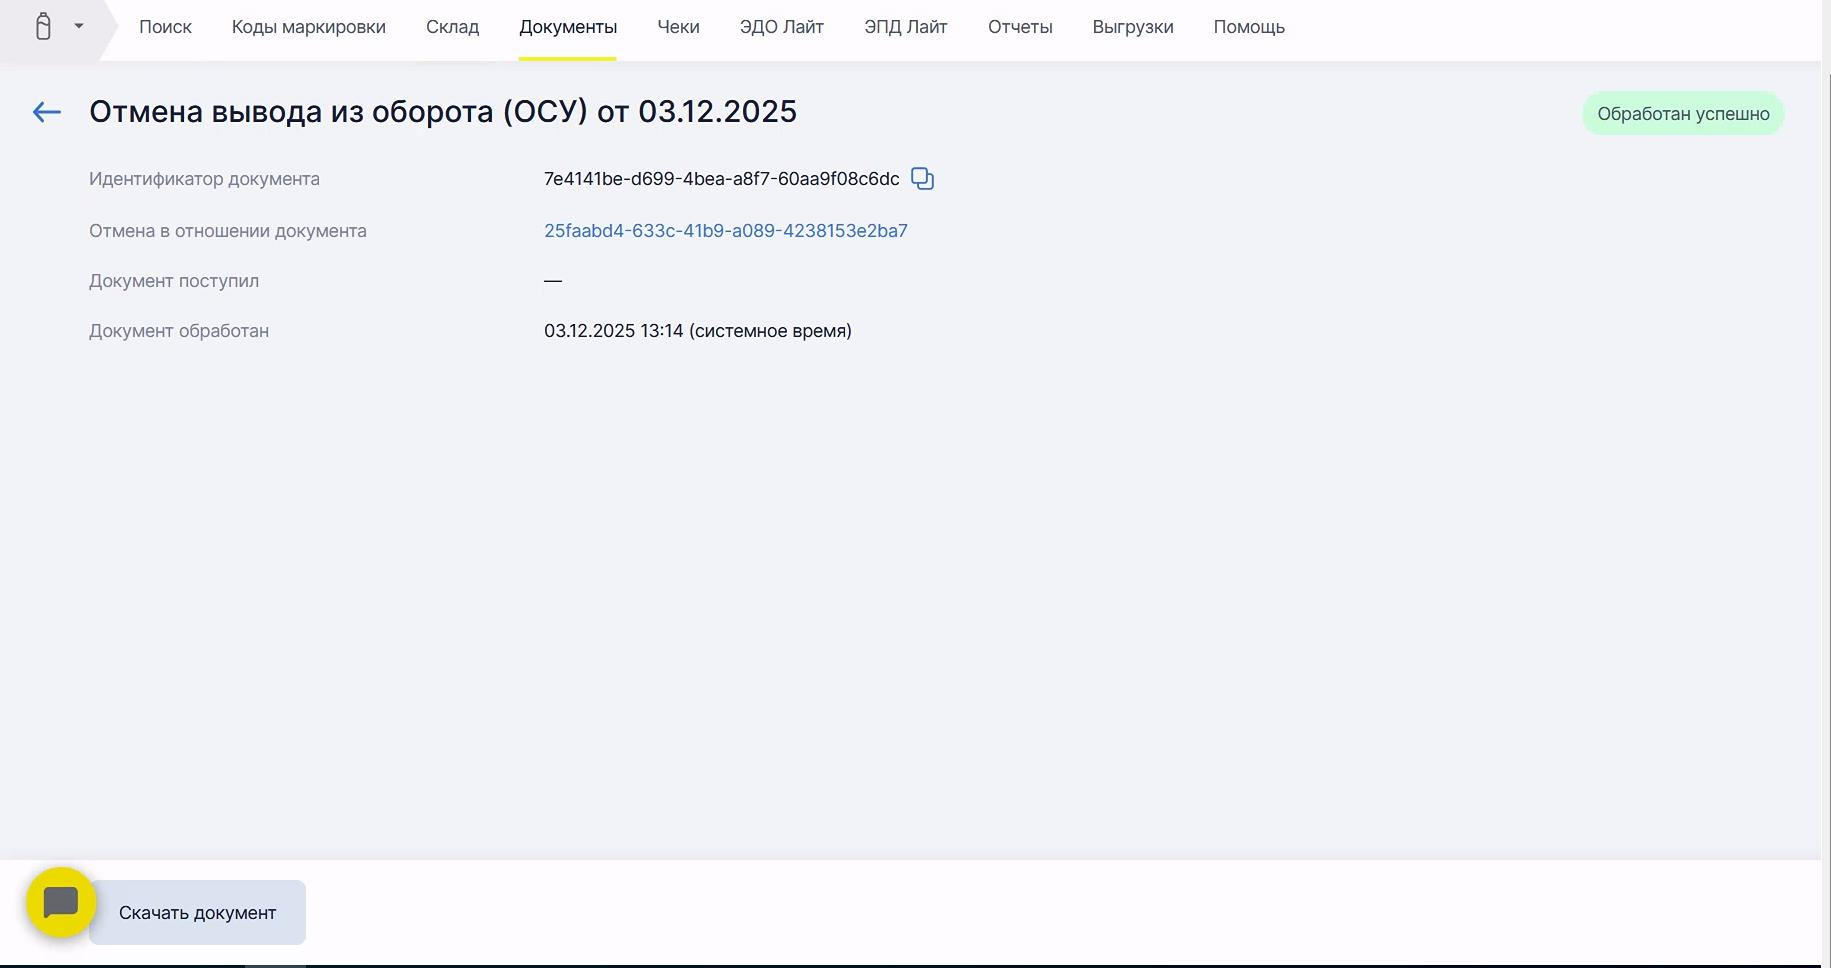Navigate to Отчеты
This screenshot has height=968, width=1831.
pos(1019,27)
